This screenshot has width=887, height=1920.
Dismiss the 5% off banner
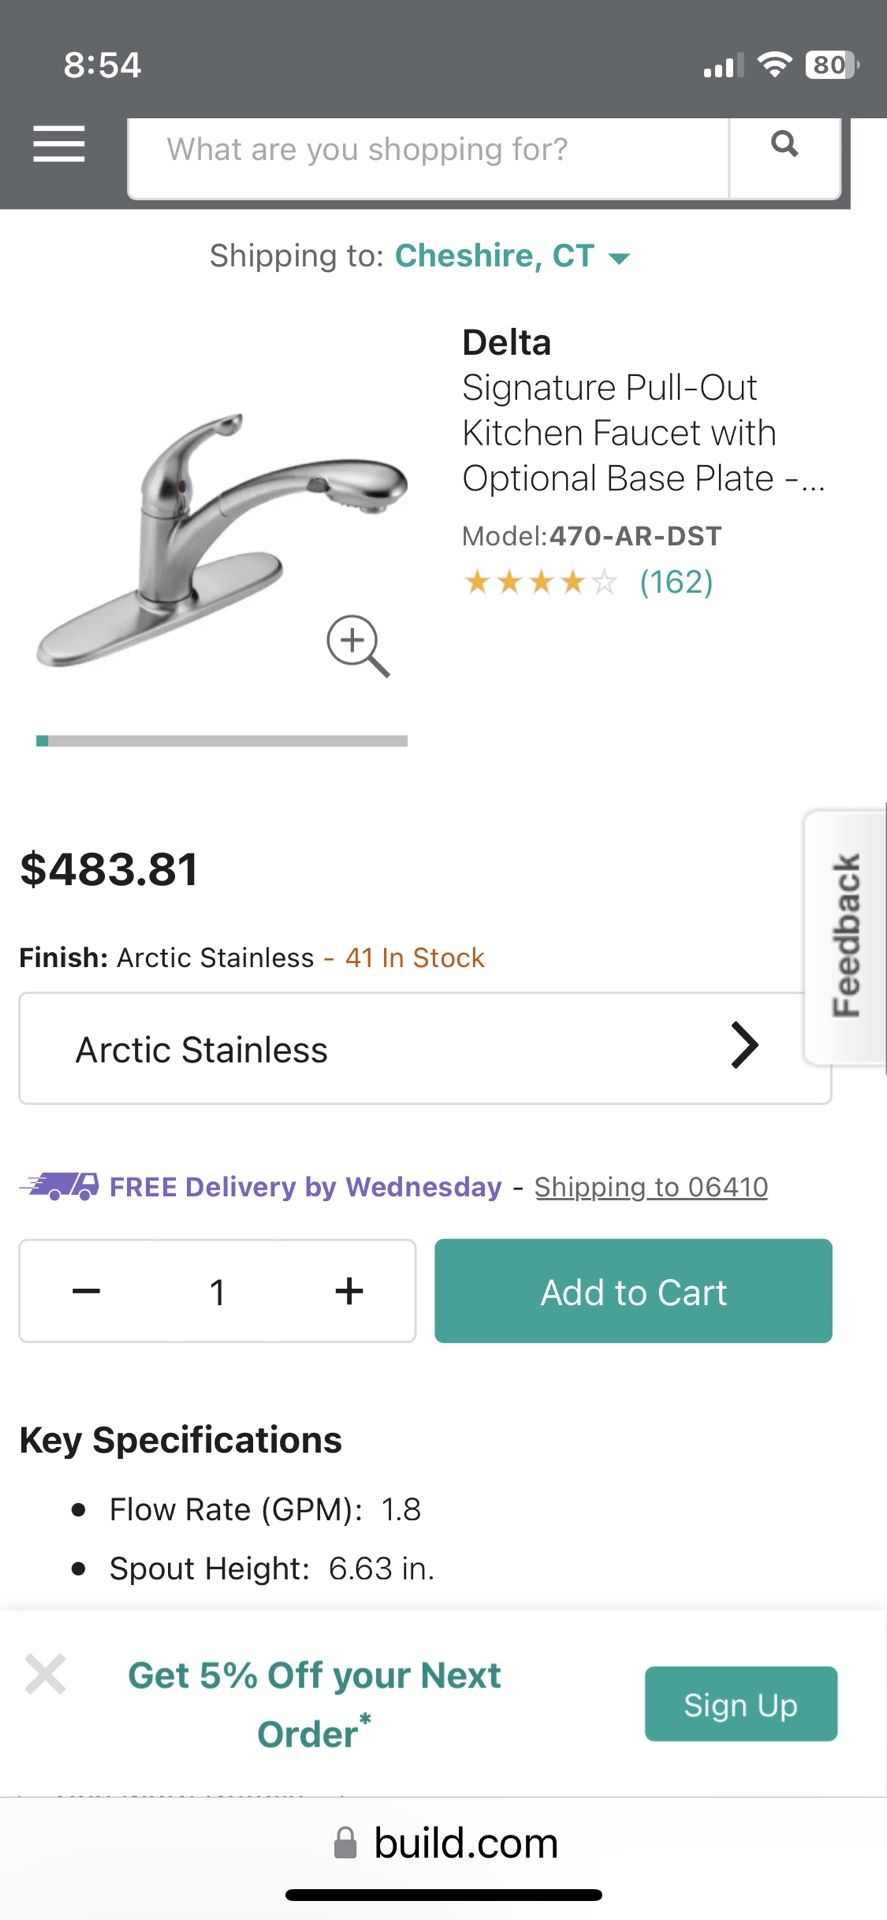tap(45, 1674)
